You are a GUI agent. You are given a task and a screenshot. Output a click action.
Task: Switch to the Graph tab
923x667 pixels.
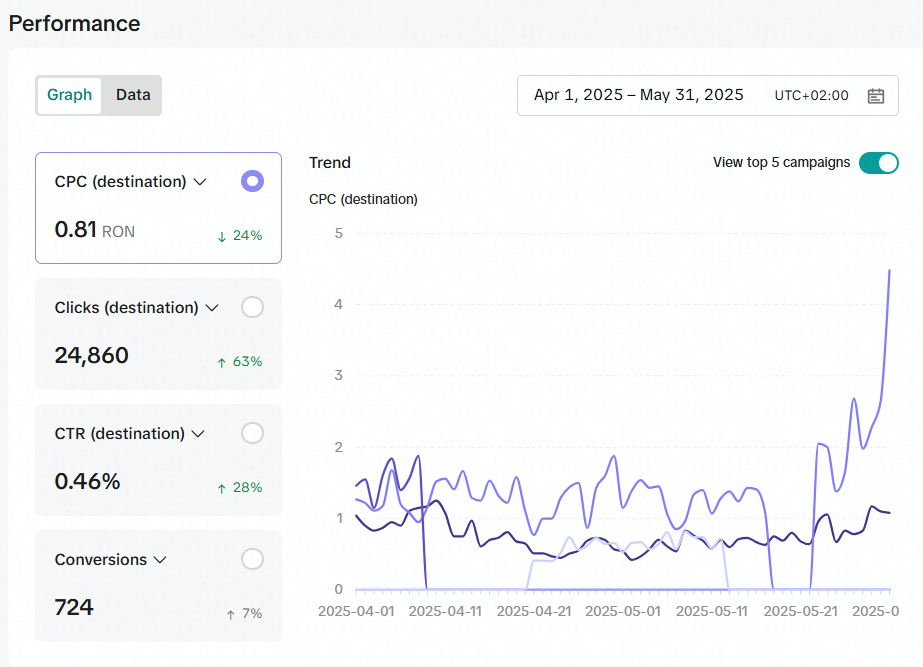pyautogui.click(x=69, y=95)
